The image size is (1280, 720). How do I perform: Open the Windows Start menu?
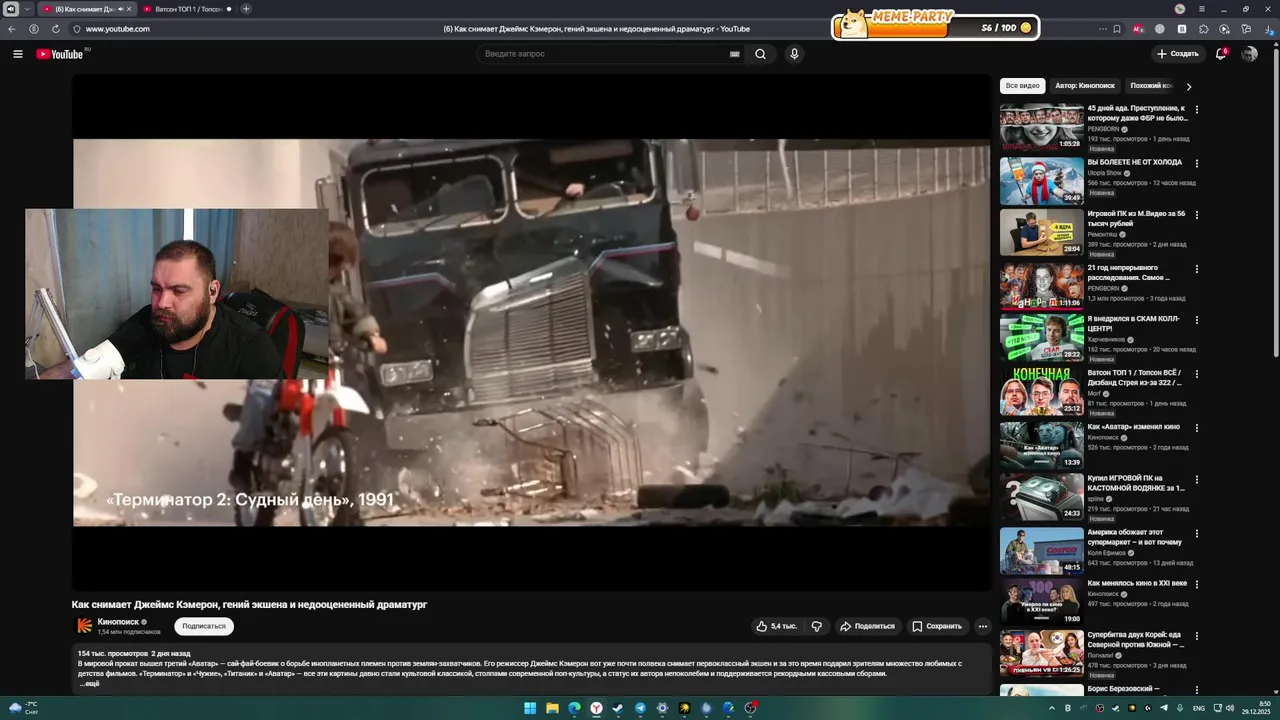pyautogui.click(x=530, y=708)
